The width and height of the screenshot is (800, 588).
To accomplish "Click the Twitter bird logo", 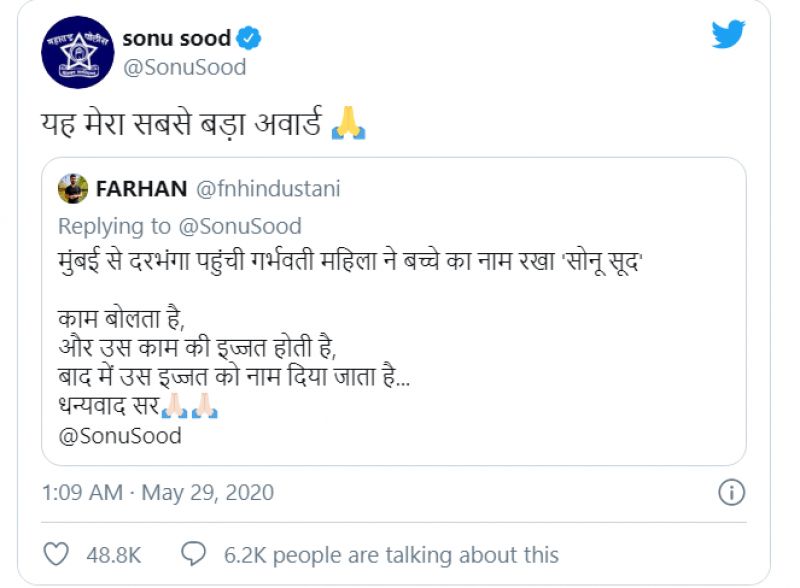I will click(x=728, y=35).
